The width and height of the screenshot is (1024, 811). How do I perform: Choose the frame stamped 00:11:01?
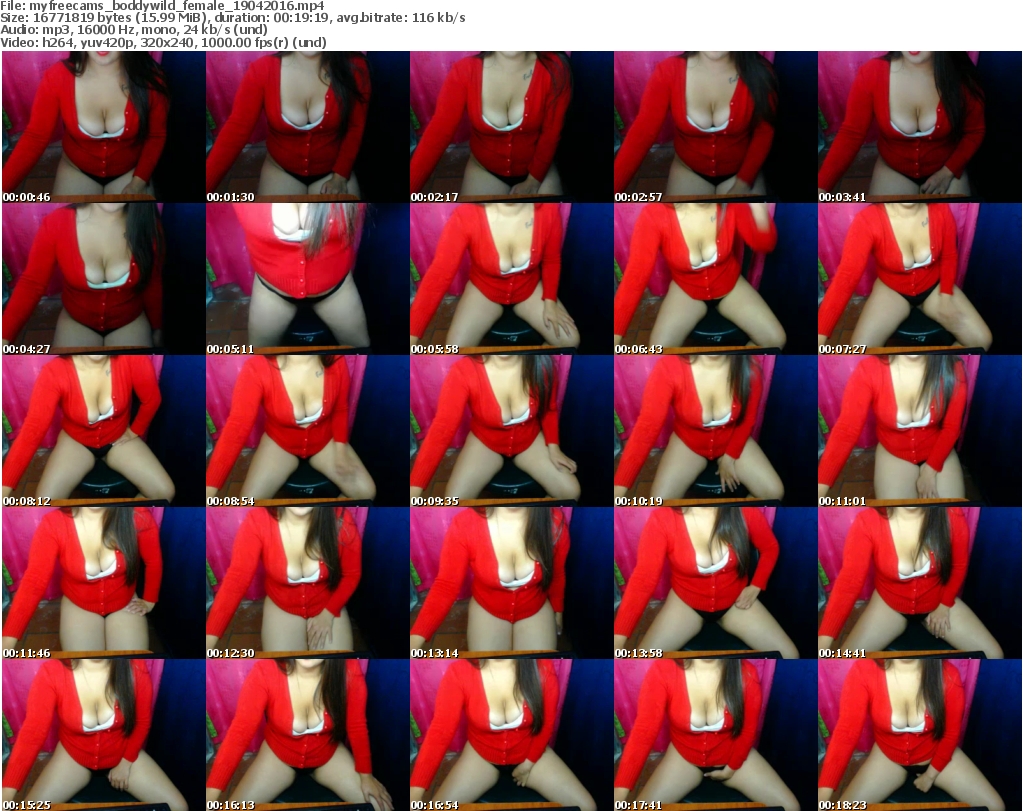[920, 431]
